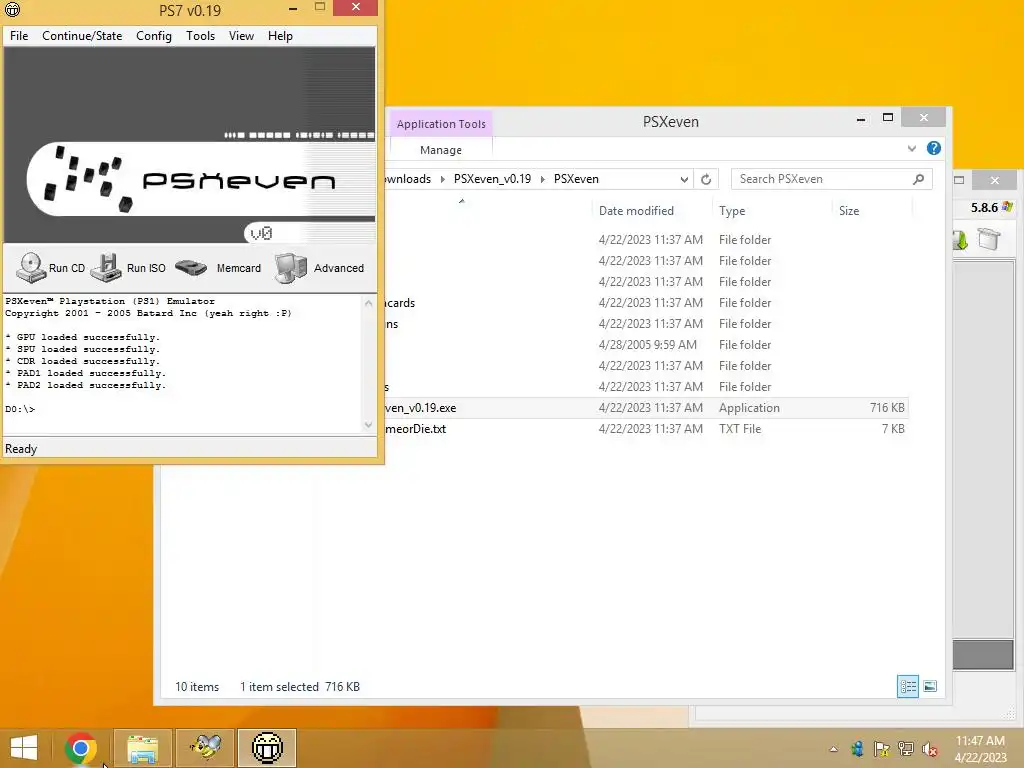Viewport: 1024px width, 768px height.
Task: Expand the Explorer ribbon chevron
Action: tap(912, 148)
